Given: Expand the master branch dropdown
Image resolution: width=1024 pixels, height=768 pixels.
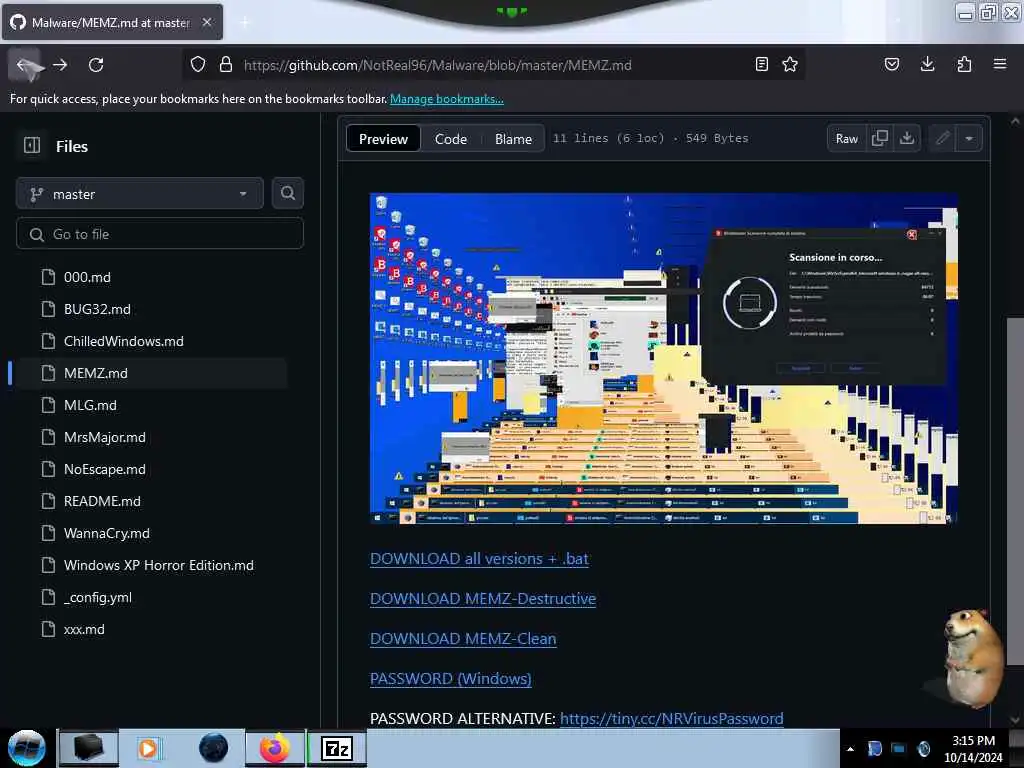Looking at the screenshot, I should click(x=140, y=193).
